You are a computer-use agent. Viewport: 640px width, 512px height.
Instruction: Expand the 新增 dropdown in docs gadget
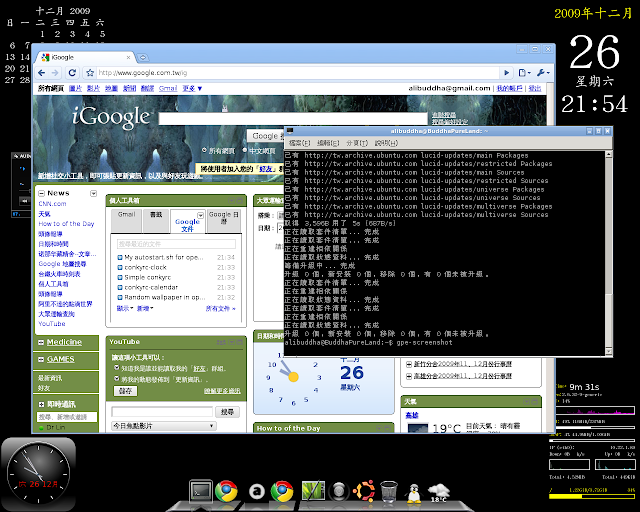[x=145, y=308]
